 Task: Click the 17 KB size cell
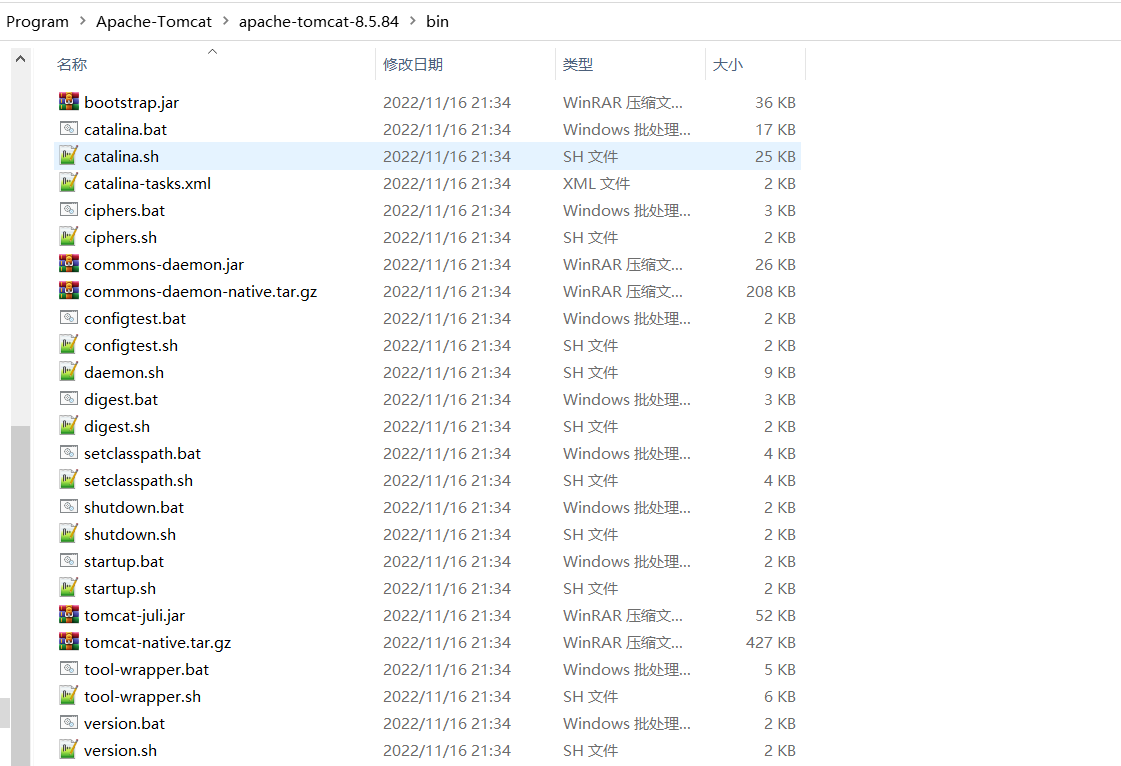pyautogui.click(x=776, y=129)
